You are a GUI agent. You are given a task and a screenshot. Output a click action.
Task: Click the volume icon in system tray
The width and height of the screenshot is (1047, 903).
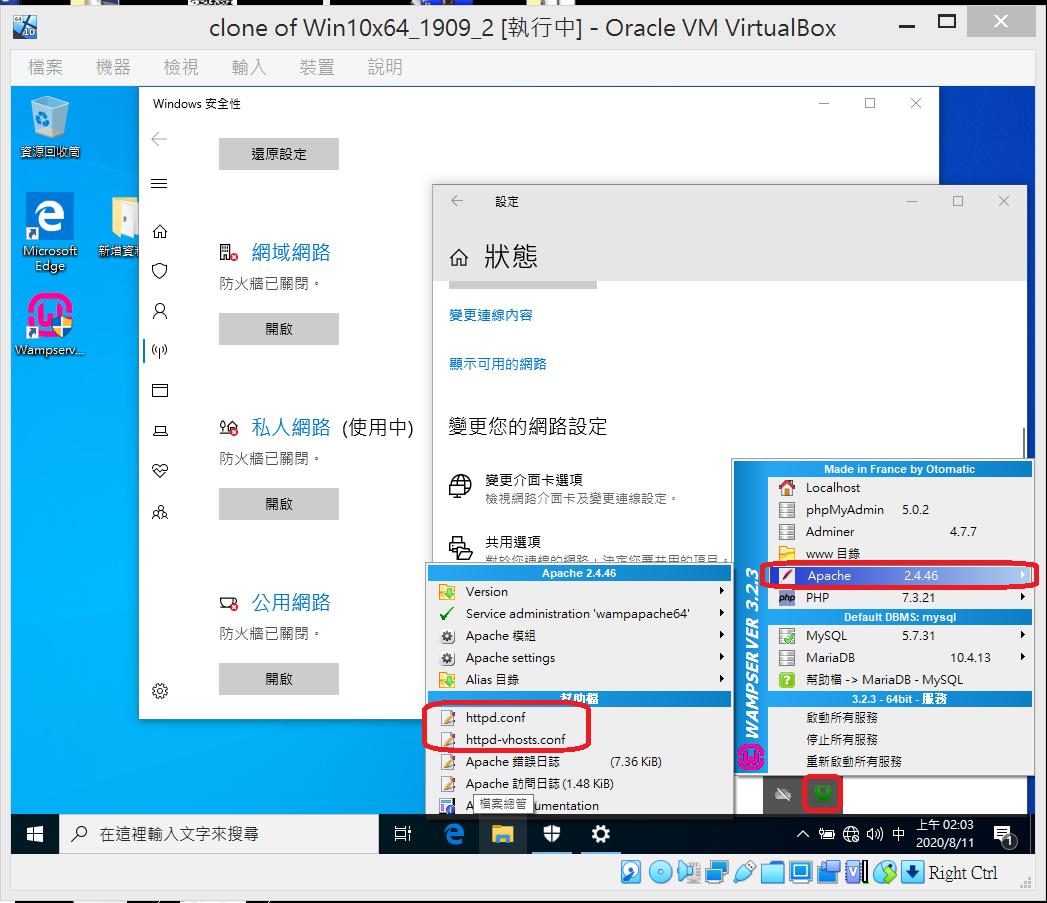point(874,834)
